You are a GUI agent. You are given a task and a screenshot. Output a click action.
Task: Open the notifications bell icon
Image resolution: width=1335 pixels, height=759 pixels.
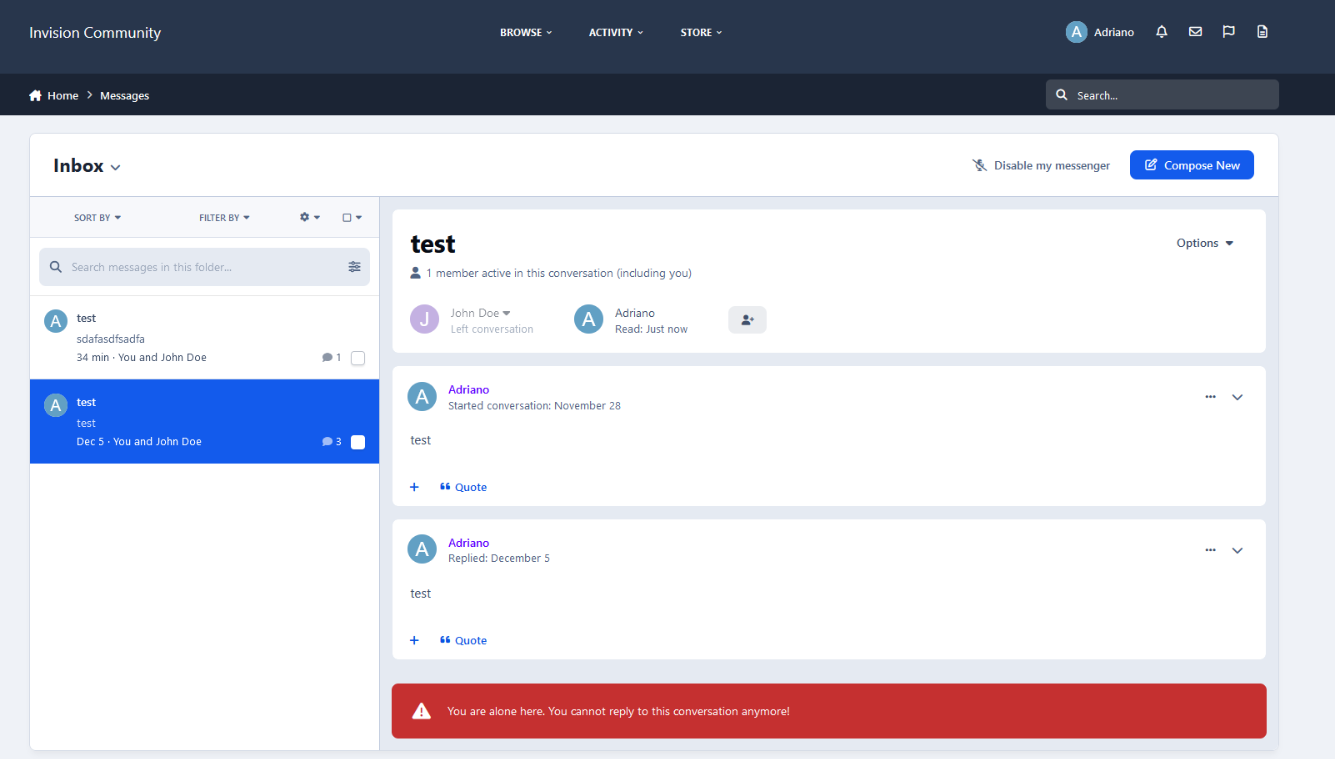point(1161,32)
